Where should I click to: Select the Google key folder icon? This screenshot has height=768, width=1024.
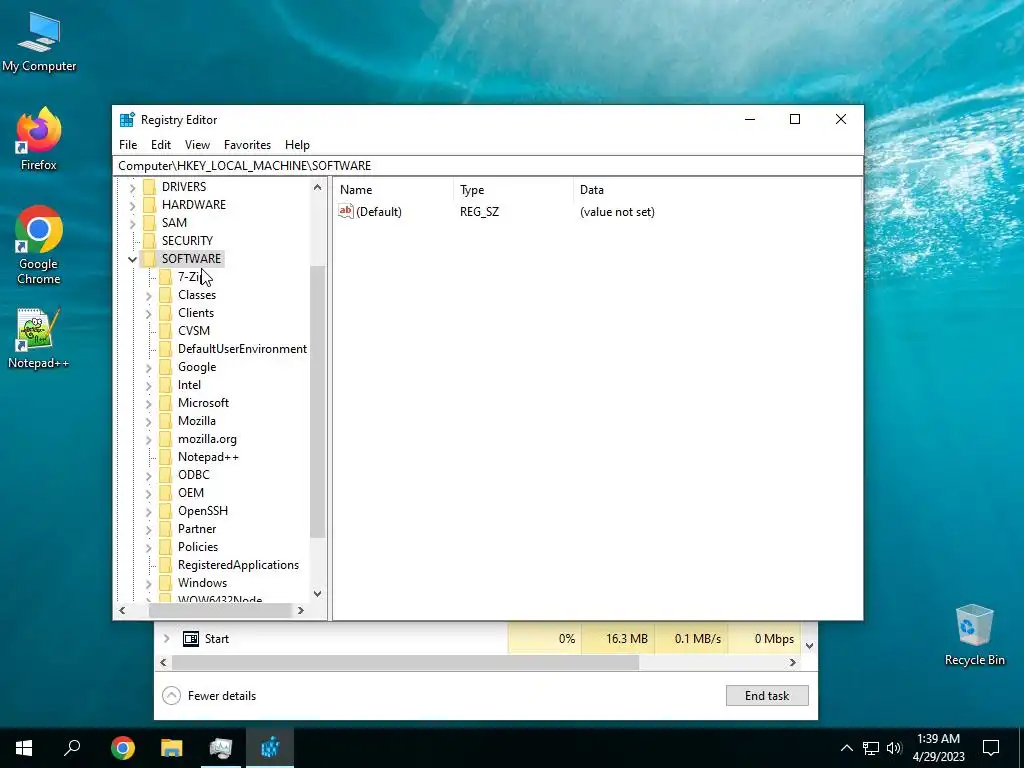(166, 367)
